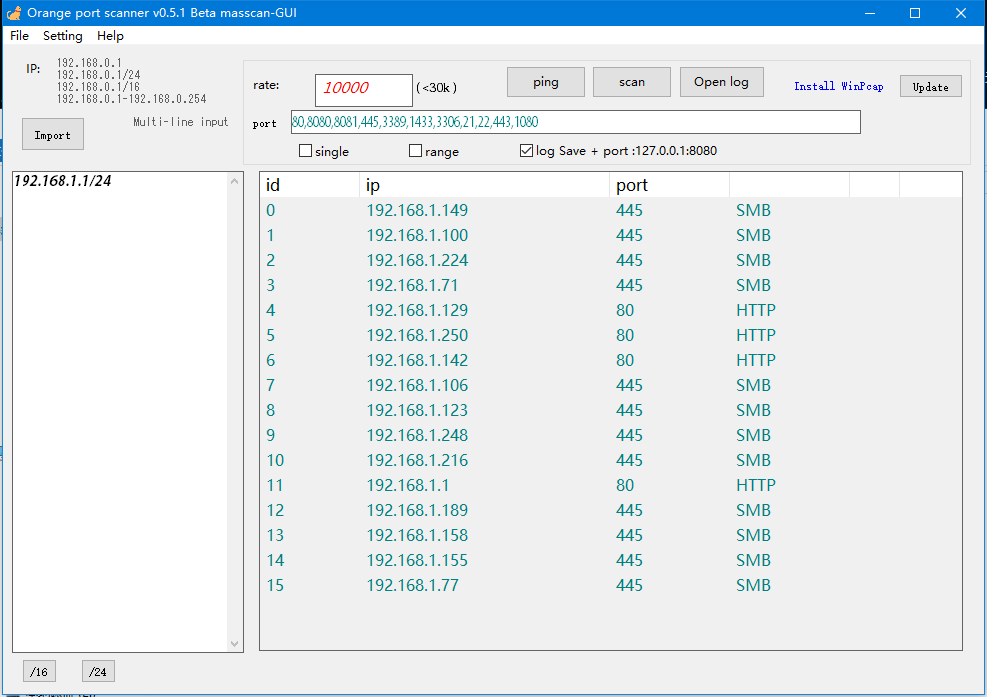This screenshot has width=987, height=697.
Task: Select result row with IP 192.168.1.250
Action: click(417, 335)
